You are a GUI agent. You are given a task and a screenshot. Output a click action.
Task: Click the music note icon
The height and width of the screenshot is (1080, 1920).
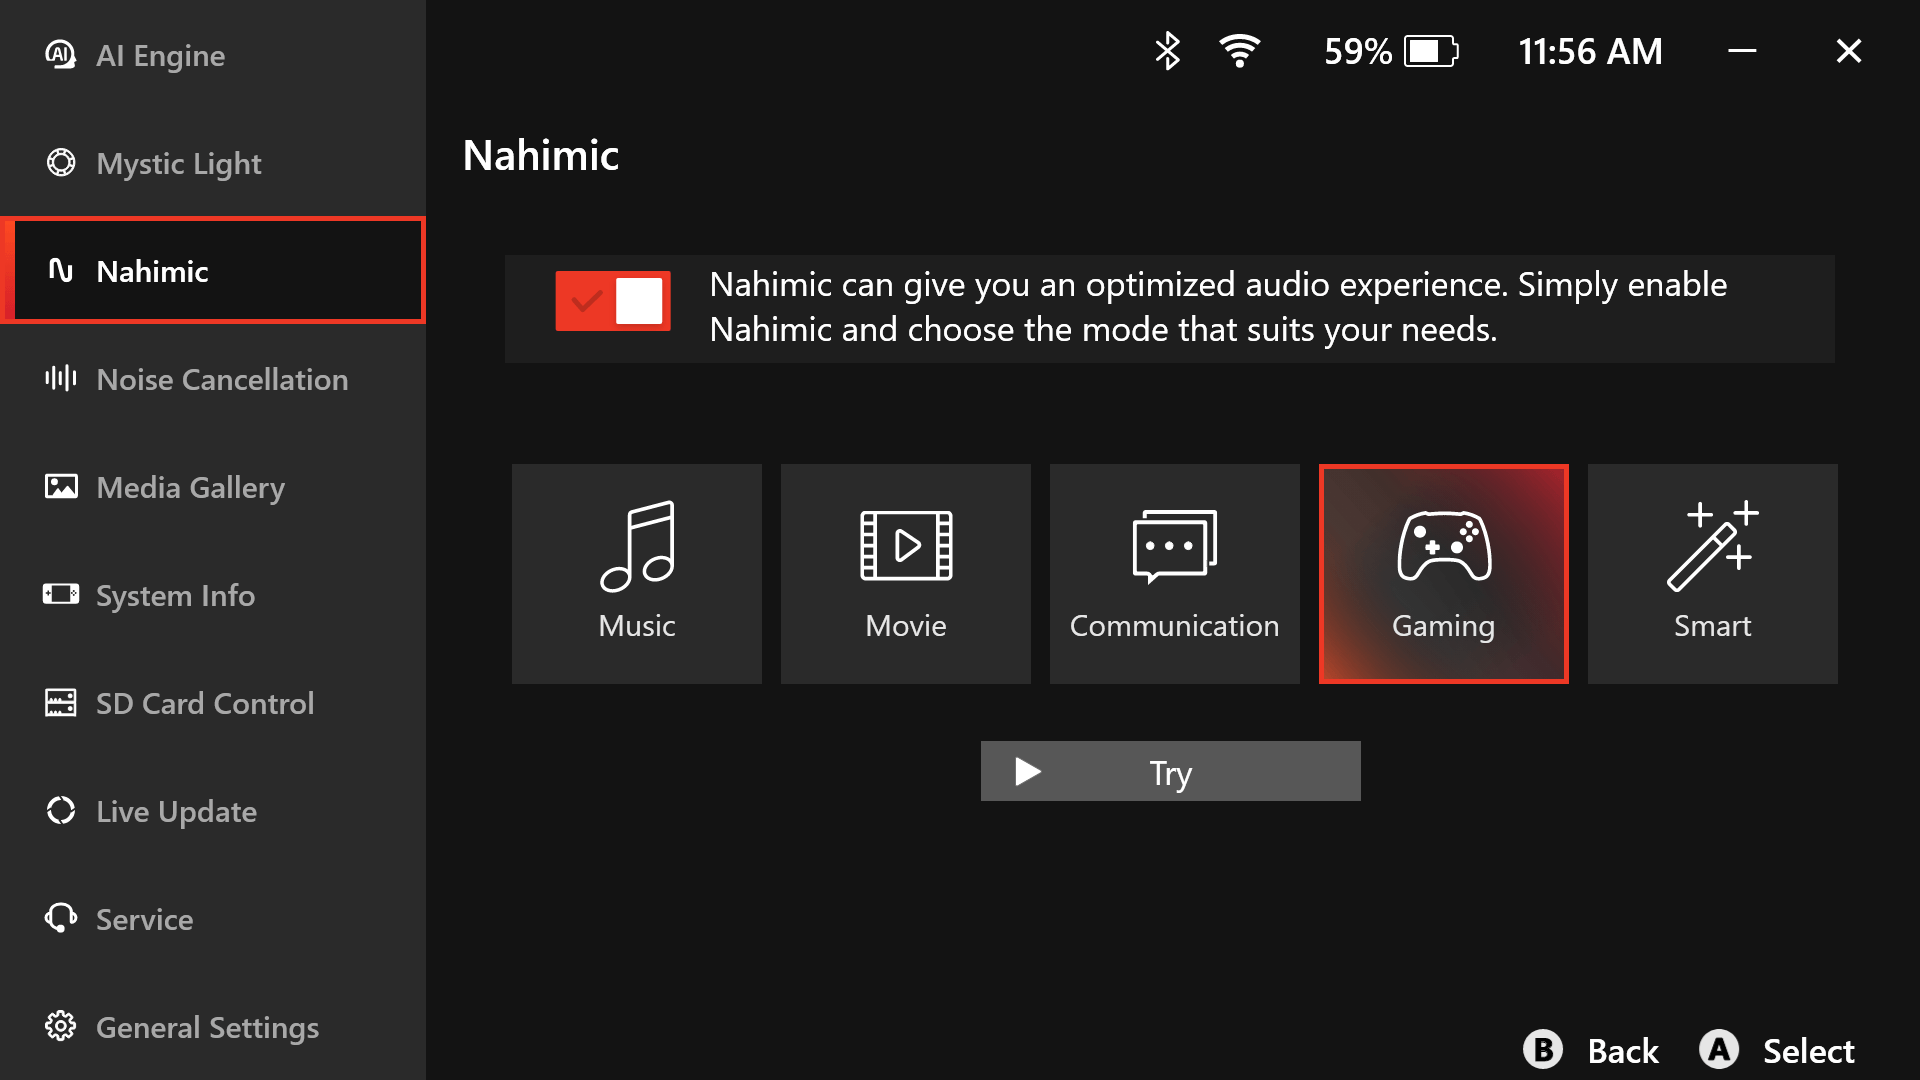pos(637,546)
